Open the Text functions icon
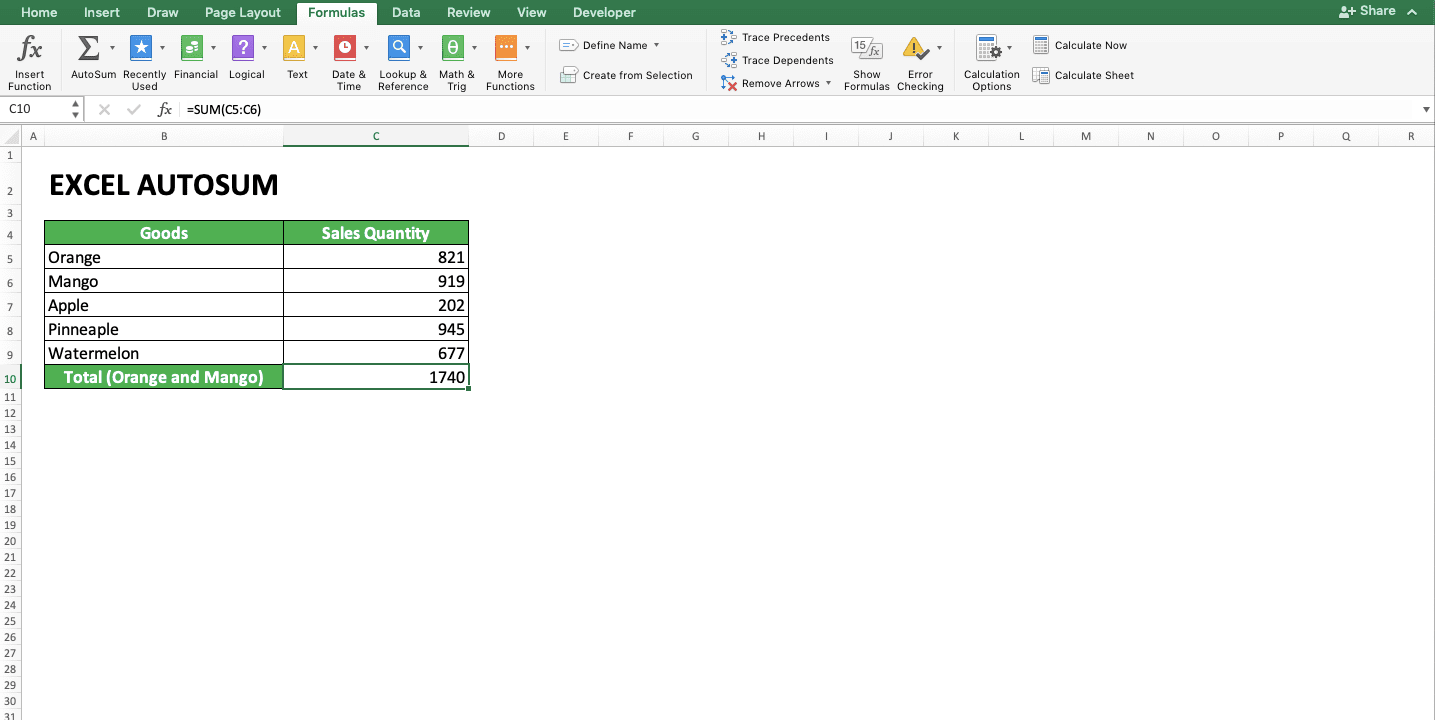 pos(294,48)
